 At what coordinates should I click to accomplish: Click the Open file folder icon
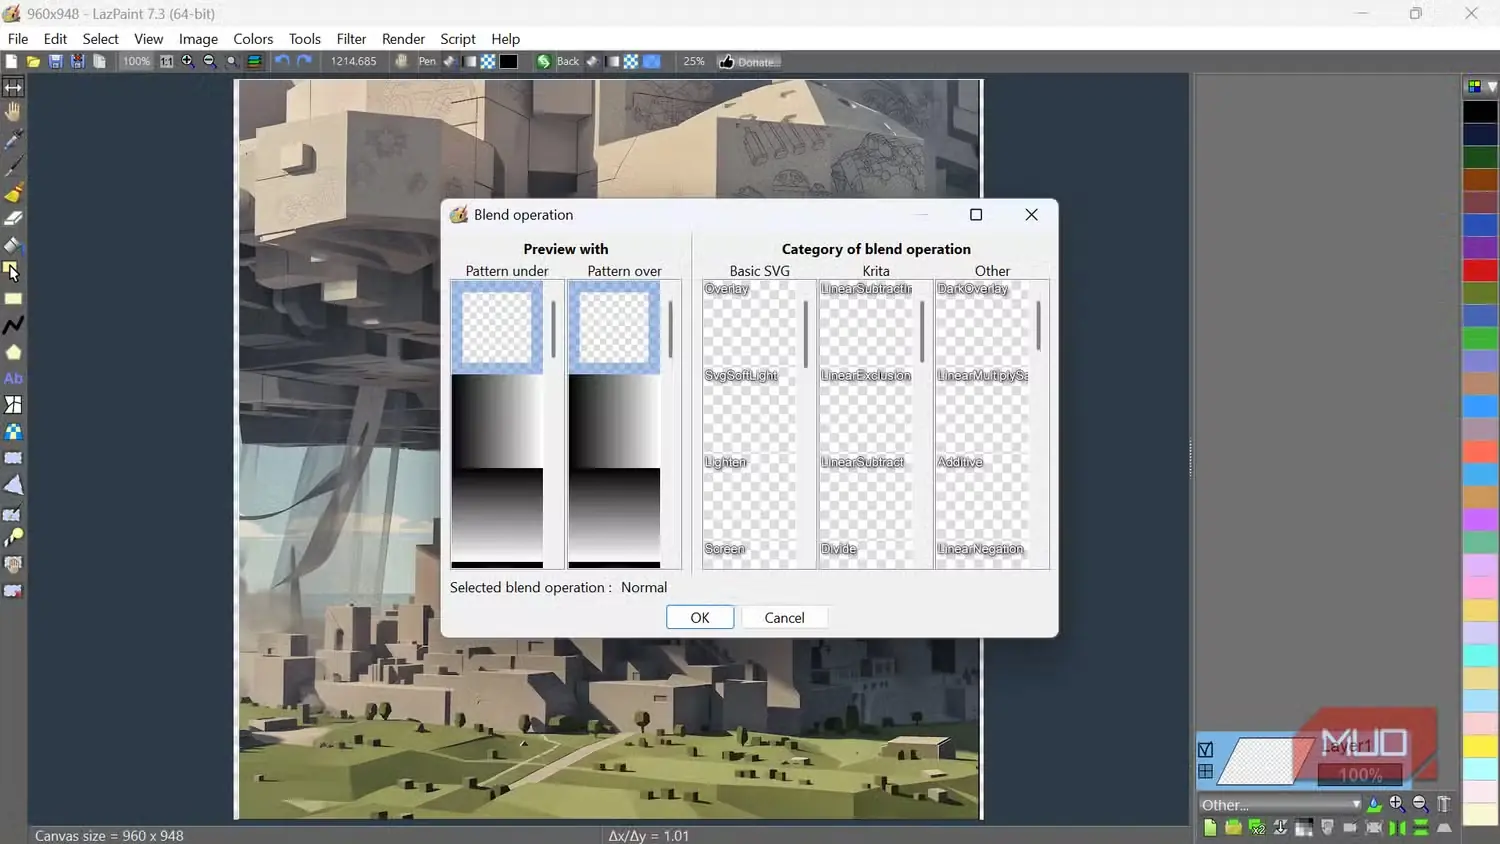coord(33,62)
